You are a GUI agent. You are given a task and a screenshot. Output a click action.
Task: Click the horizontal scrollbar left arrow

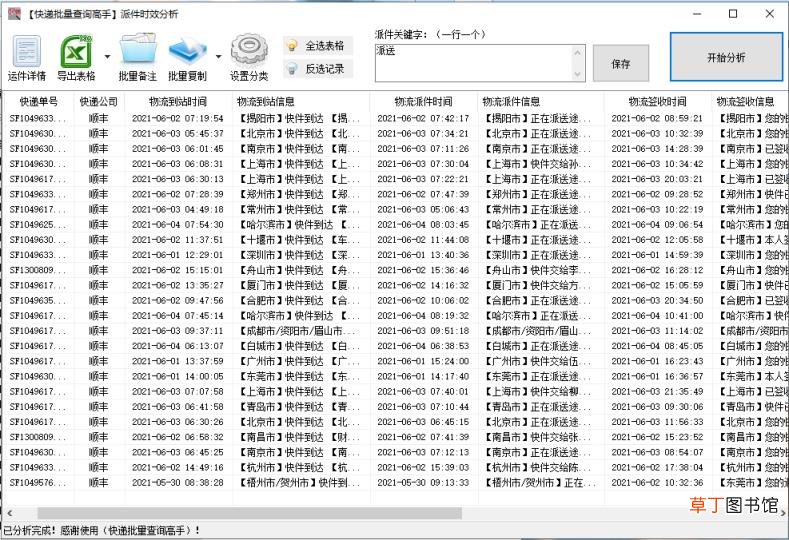pos(10,513)
